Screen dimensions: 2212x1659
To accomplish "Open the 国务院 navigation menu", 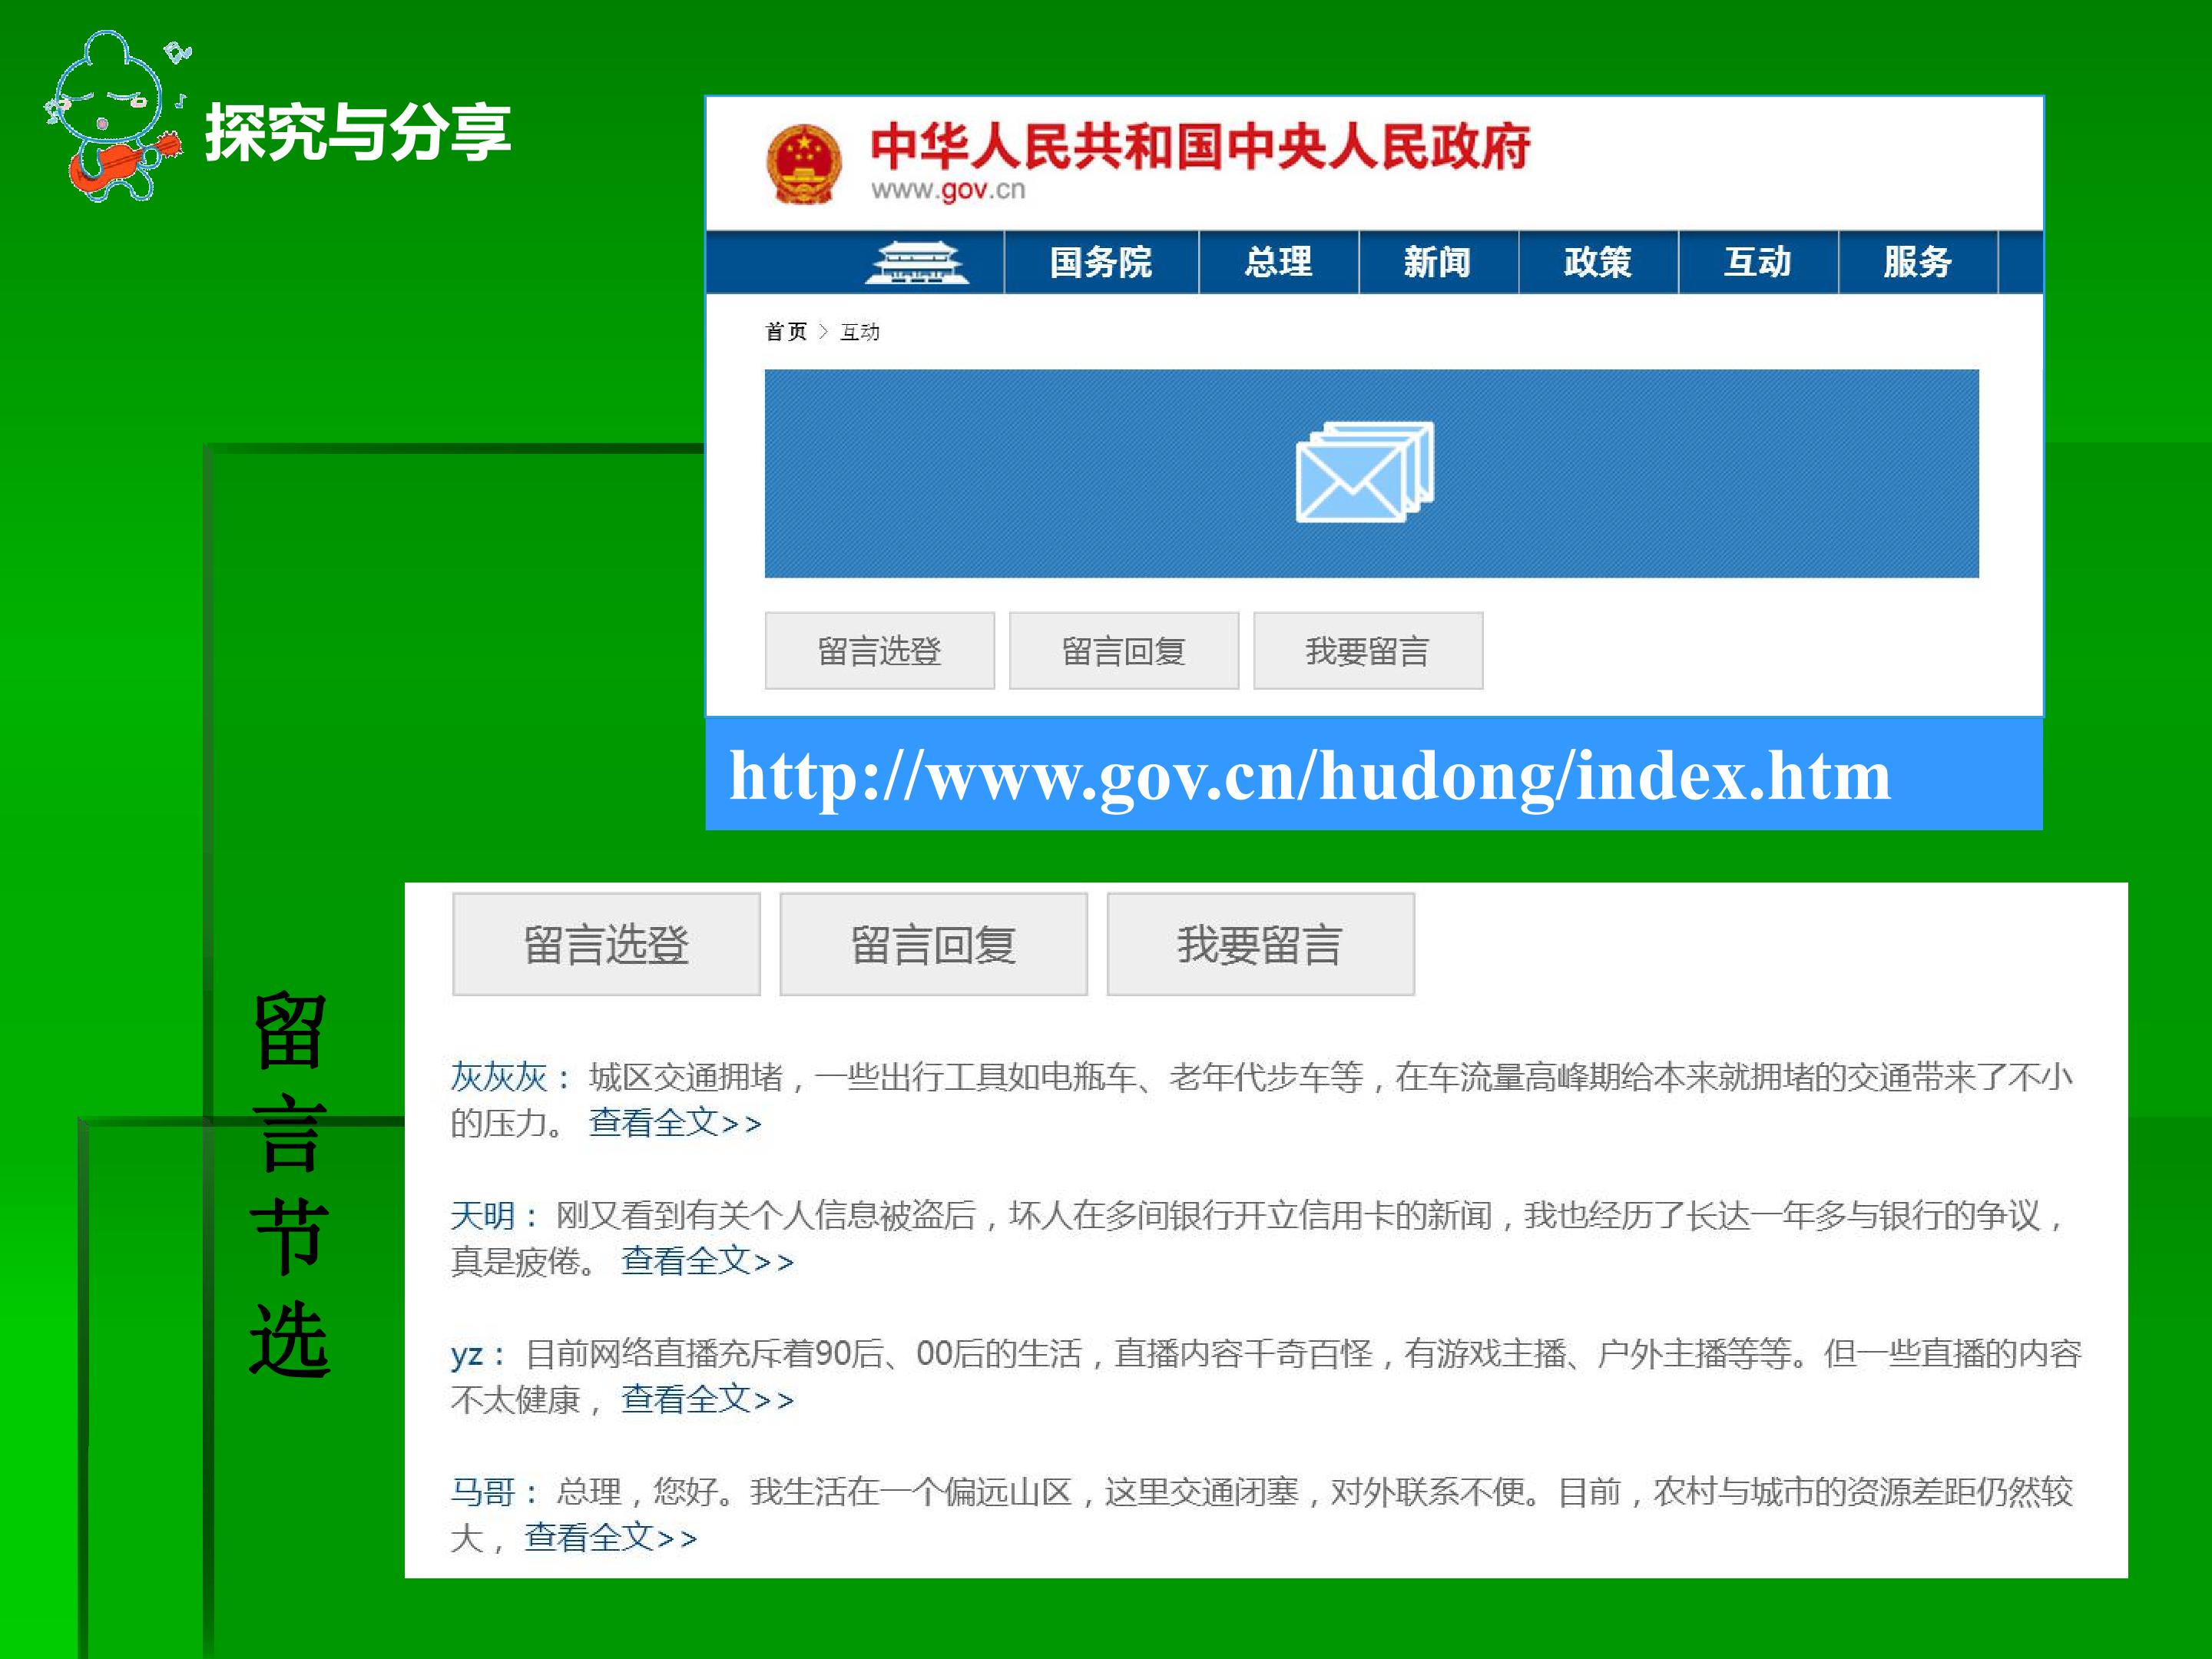I will pos(1101,262).
